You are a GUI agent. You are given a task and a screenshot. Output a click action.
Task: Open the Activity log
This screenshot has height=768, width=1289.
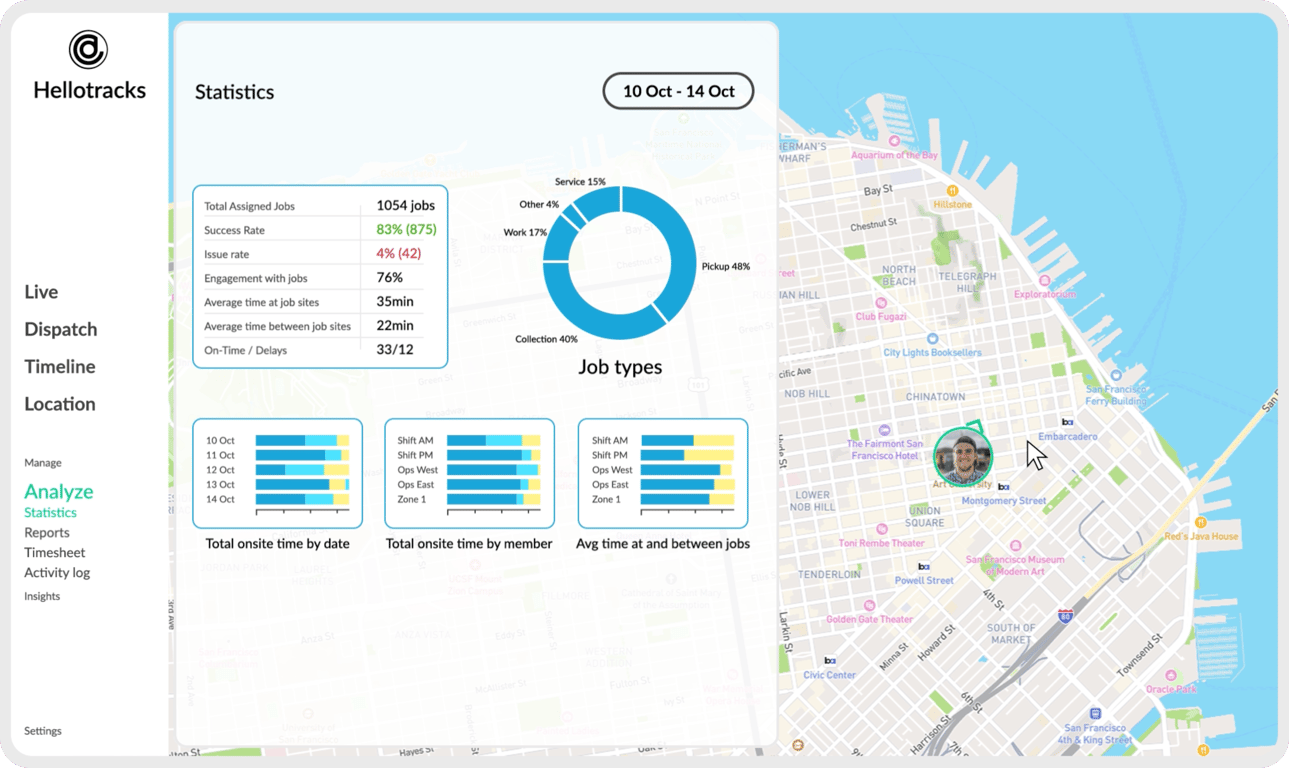57,572
